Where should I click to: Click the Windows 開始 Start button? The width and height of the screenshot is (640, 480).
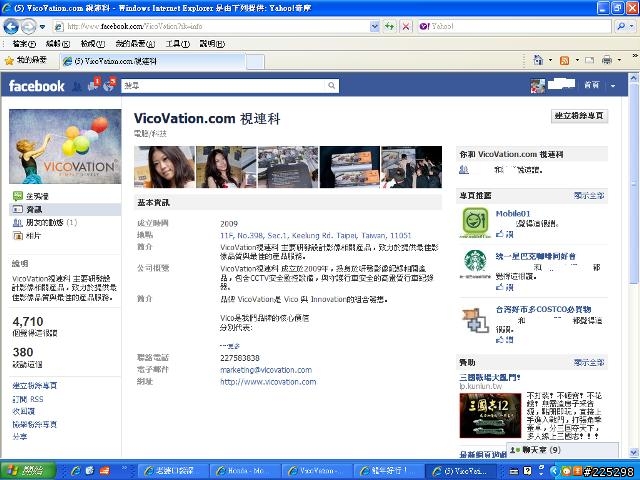[x=28, y=471]
